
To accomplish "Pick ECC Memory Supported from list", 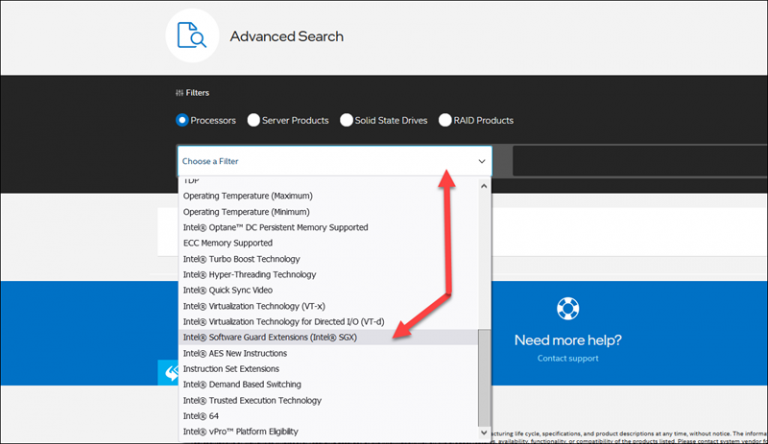I will (227, 243).
